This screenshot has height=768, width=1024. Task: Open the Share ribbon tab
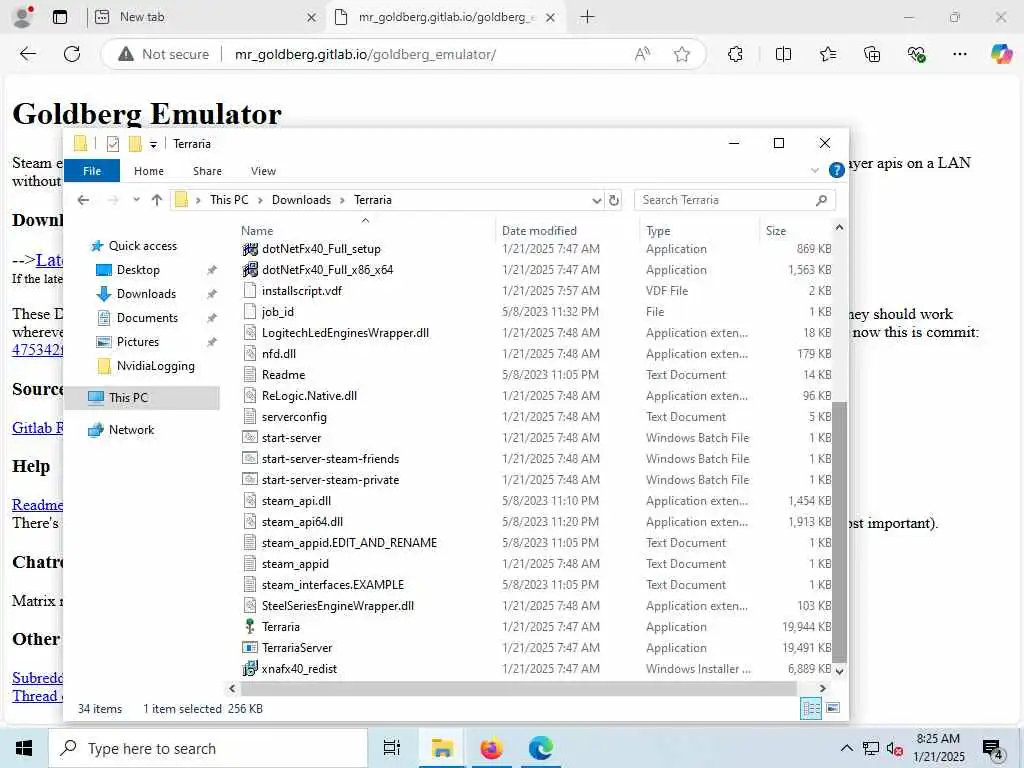point(207,171)
